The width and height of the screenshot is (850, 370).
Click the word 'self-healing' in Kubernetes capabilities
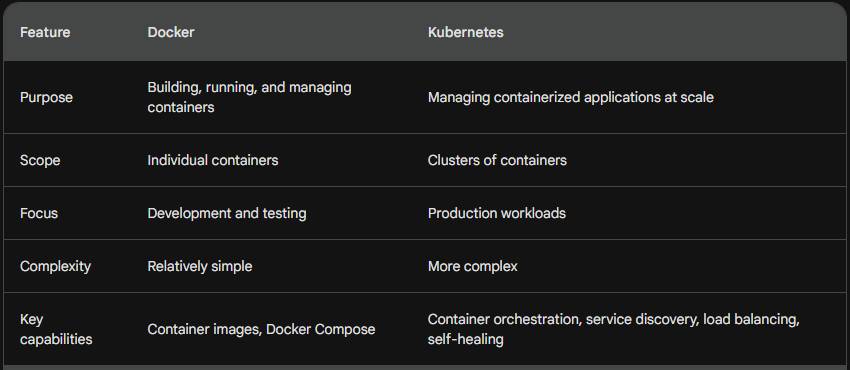(466, 340)
